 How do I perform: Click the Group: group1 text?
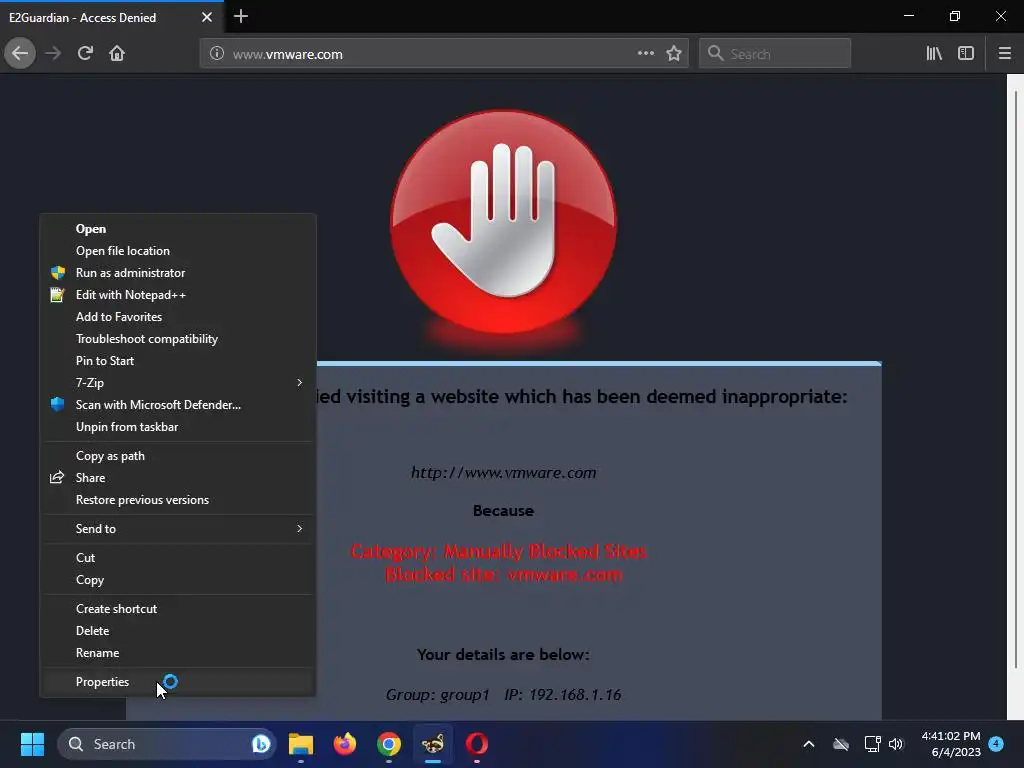pos(438,695)
